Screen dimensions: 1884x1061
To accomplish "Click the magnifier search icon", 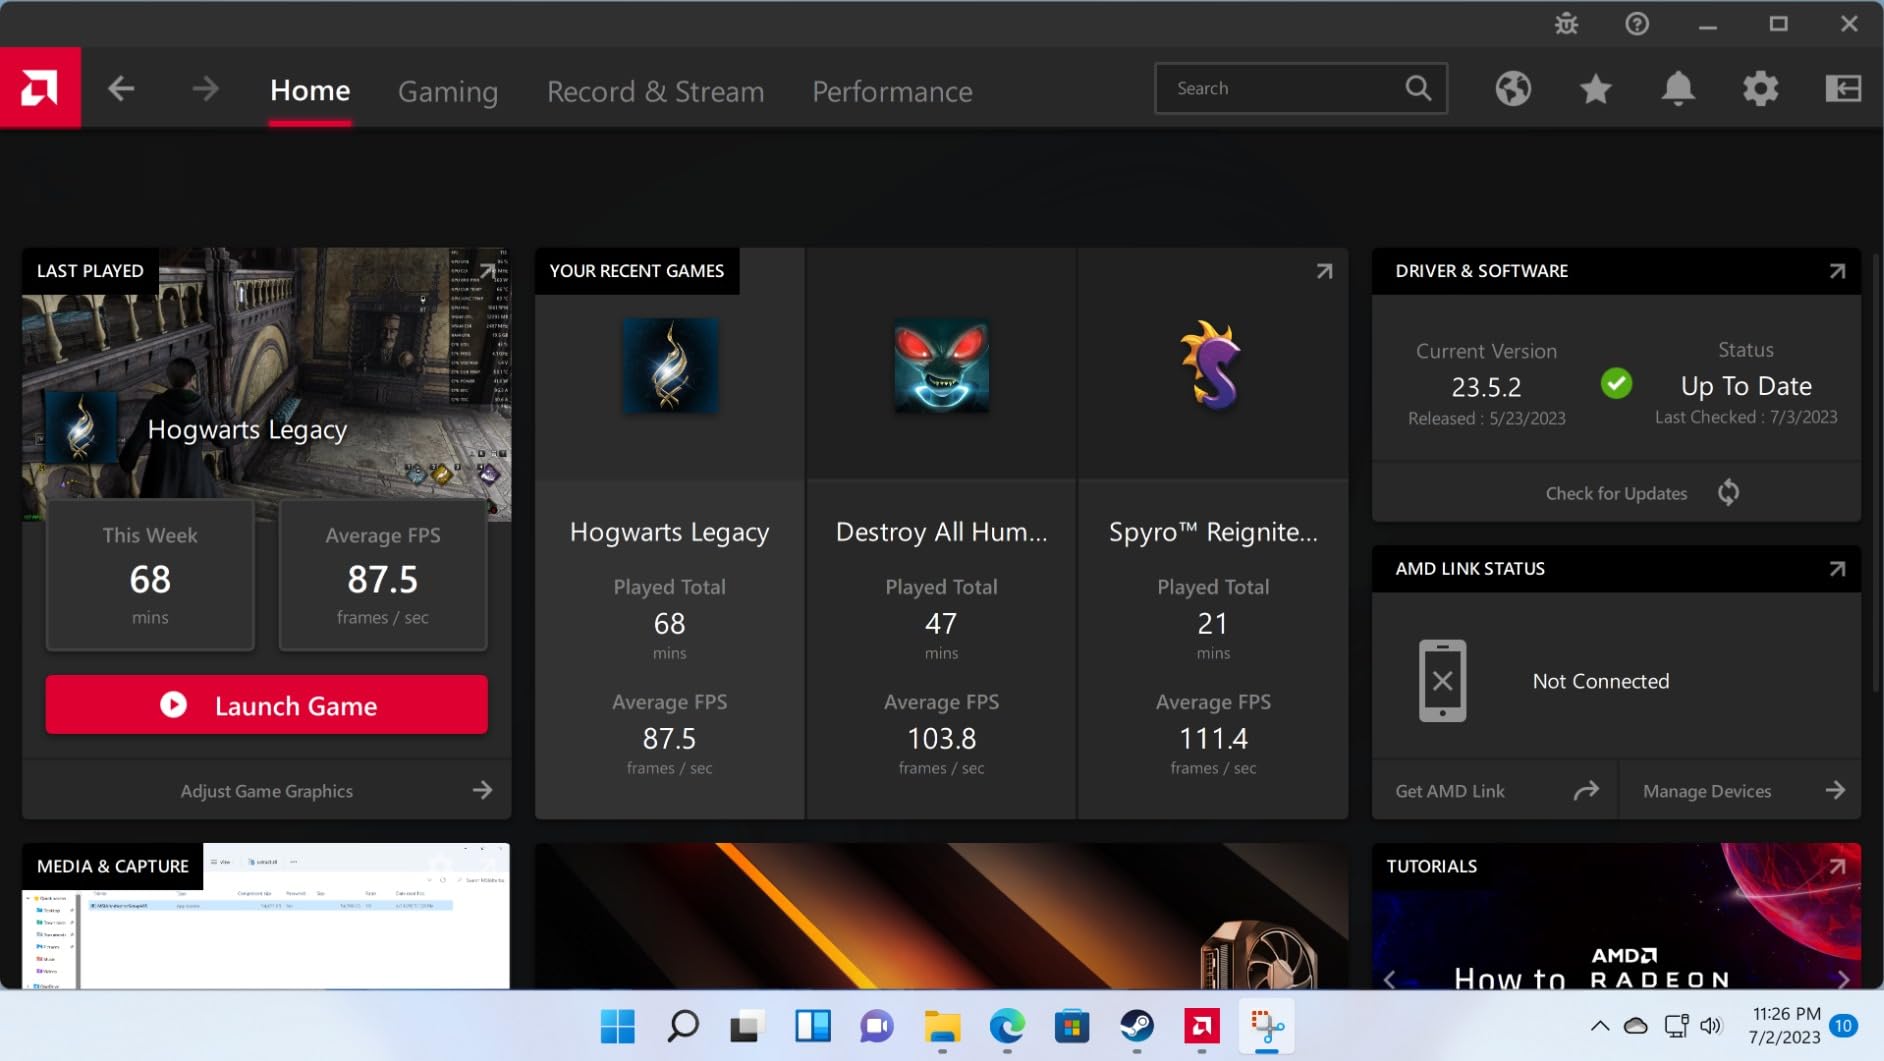I will [1418, 88].
